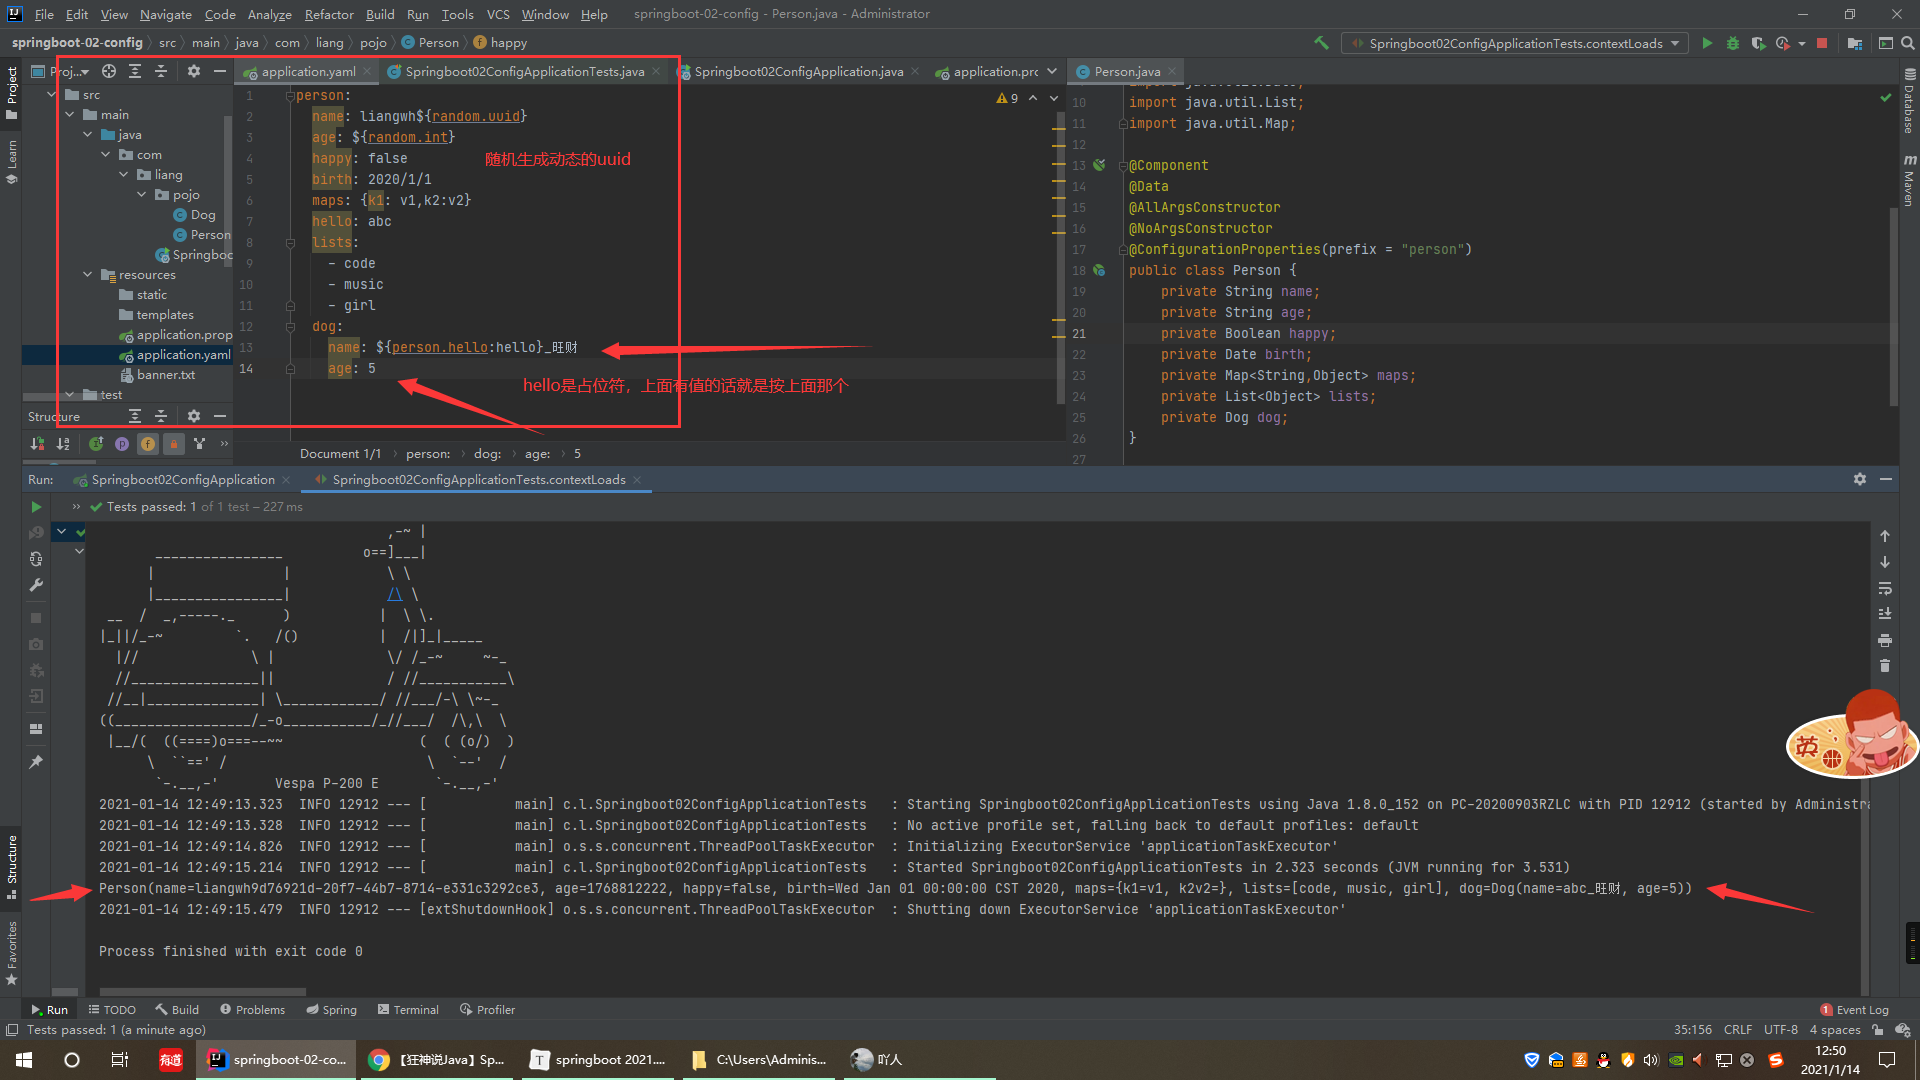Toggle the happy checkbox in YAML config

click(390, 158)
